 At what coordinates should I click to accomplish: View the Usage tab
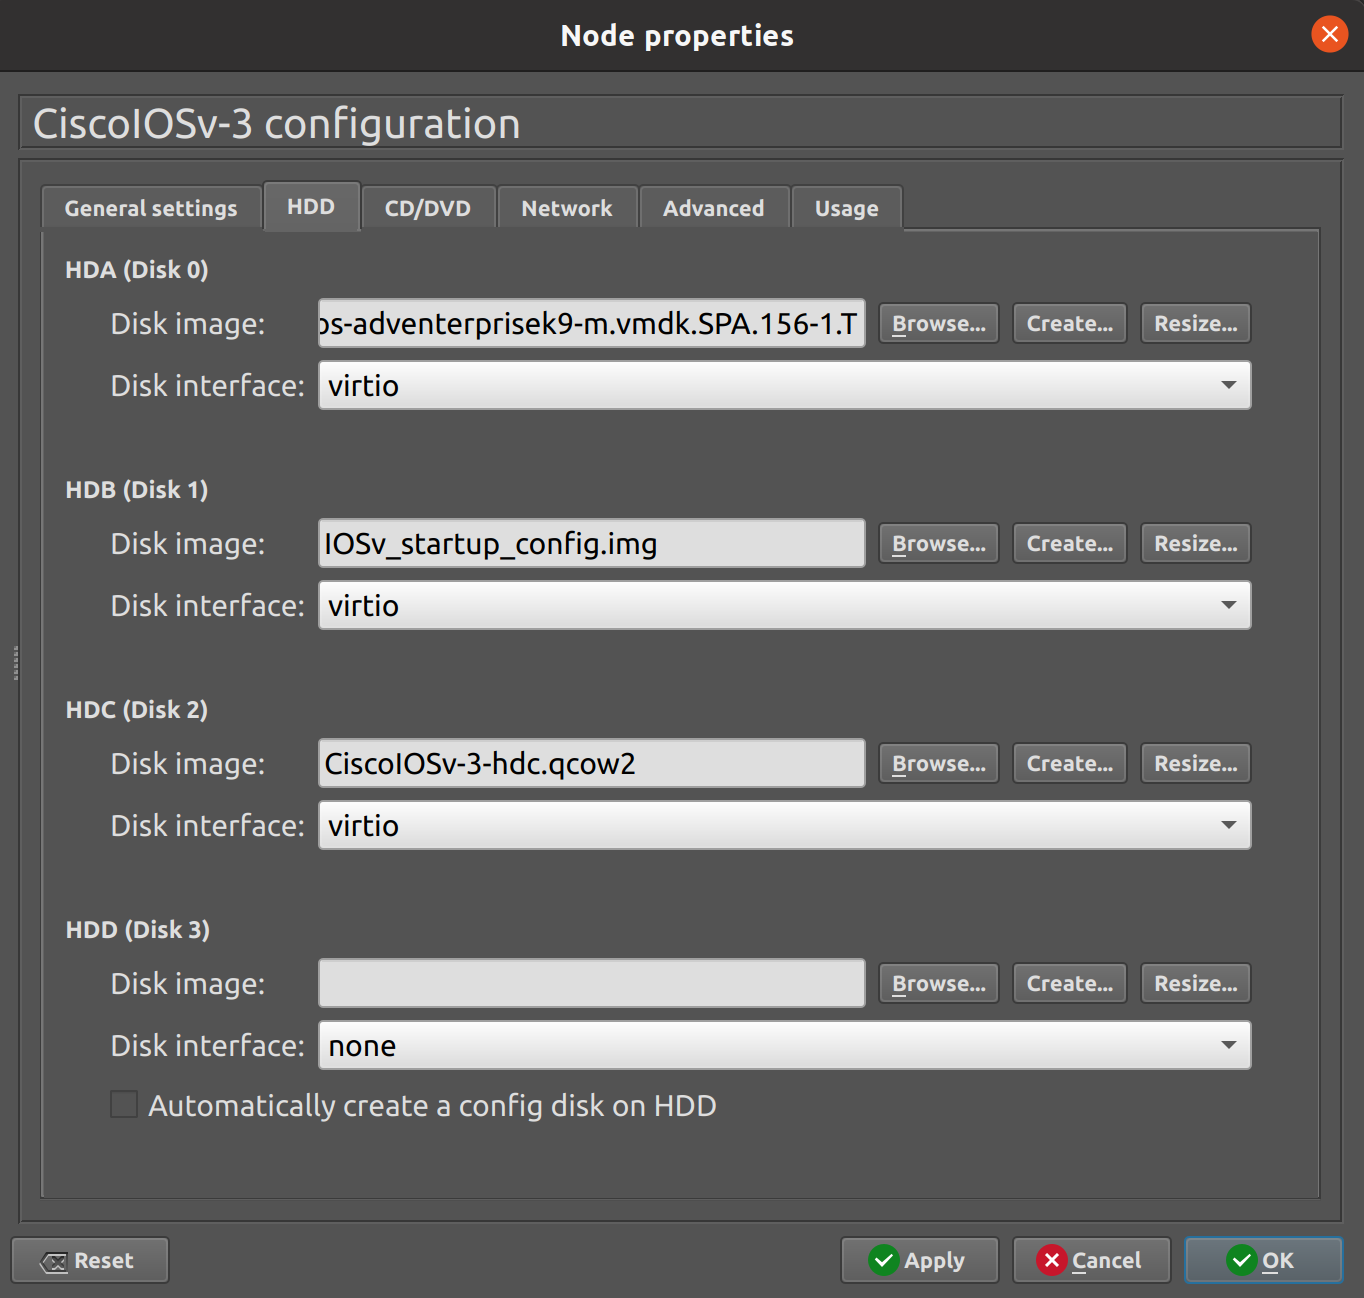845,207
